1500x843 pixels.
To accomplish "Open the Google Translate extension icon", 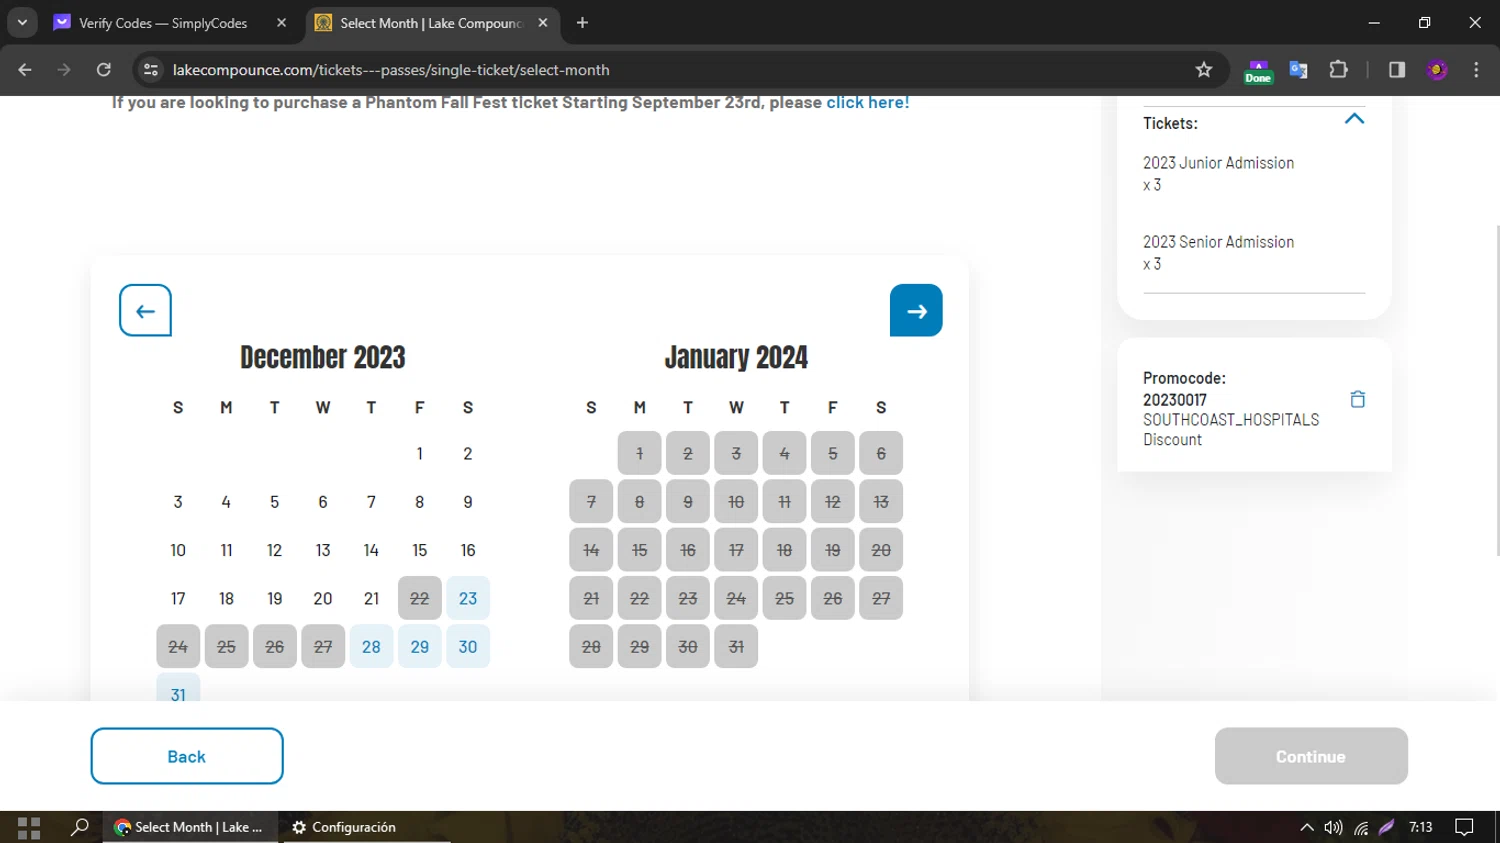I will (x=1299, y=70).
